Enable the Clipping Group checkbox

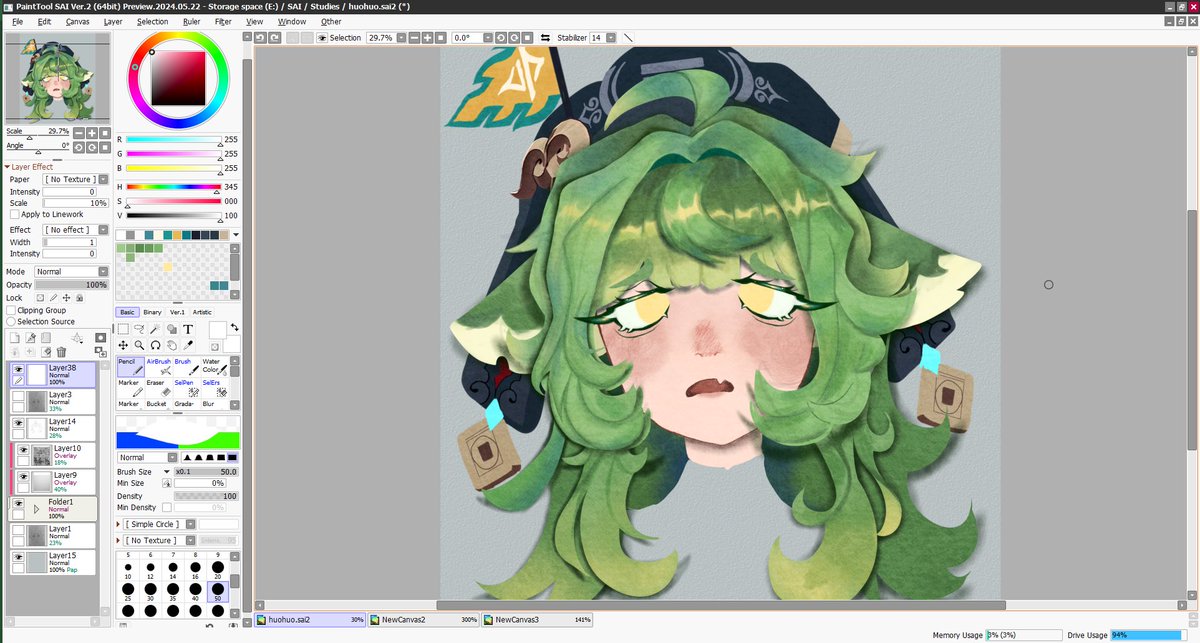click(11, 310)
